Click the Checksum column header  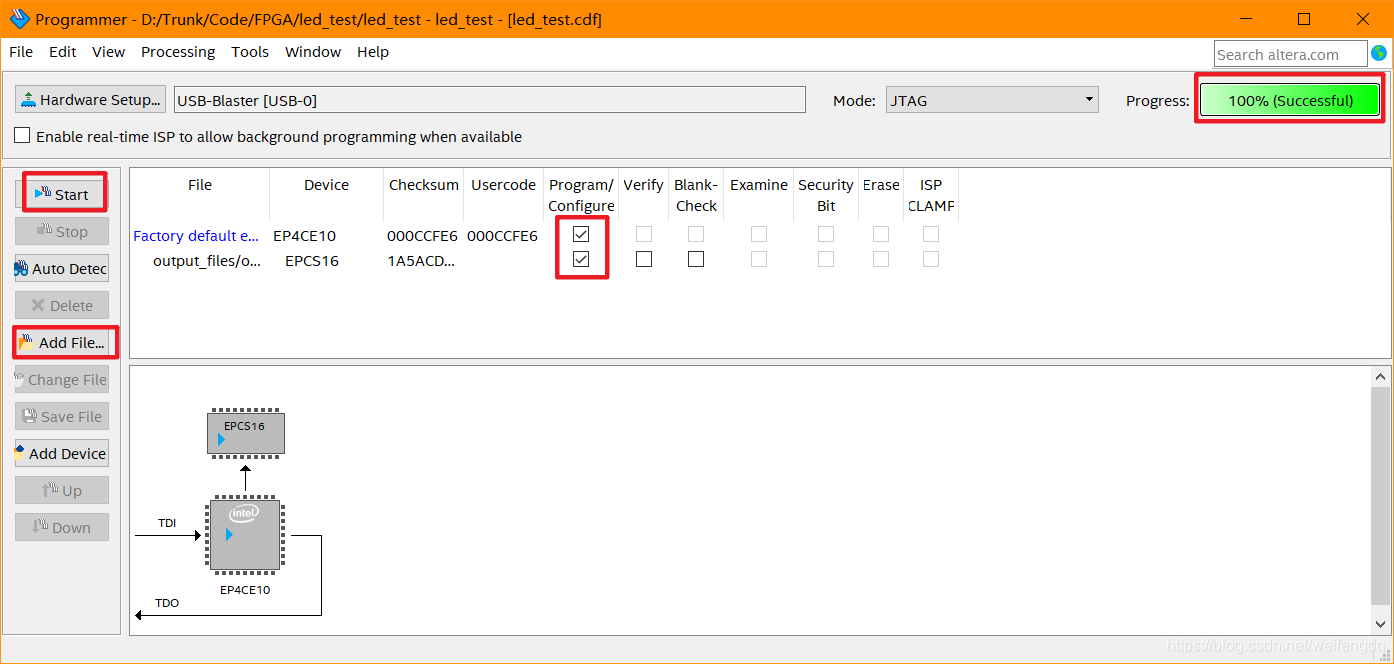point(424,185)
